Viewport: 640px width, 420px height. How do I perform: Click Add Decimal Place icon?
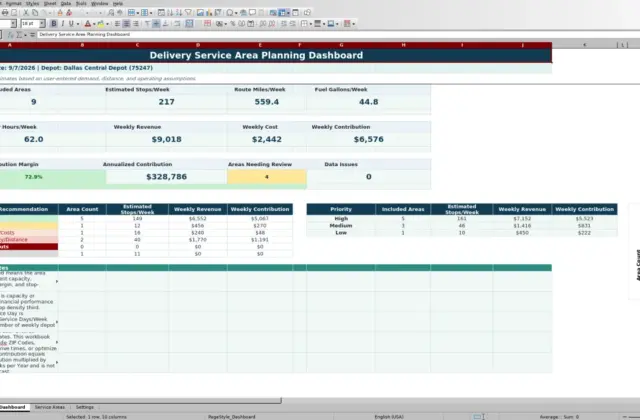[262, 24]
